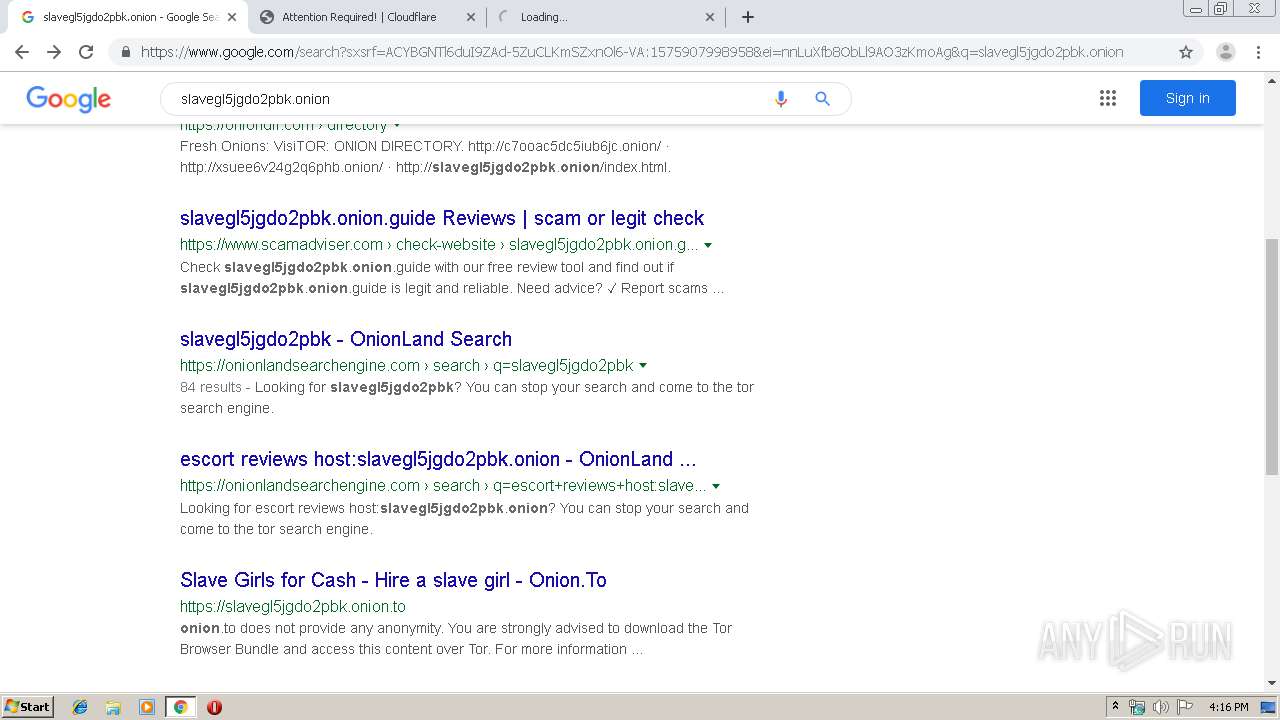This screenshot has height=720, width=1280.
Task: Click the 'Fresh Onions: VisiTOR' snippet text
Action: pyautogui.click(x=254, y=146)
